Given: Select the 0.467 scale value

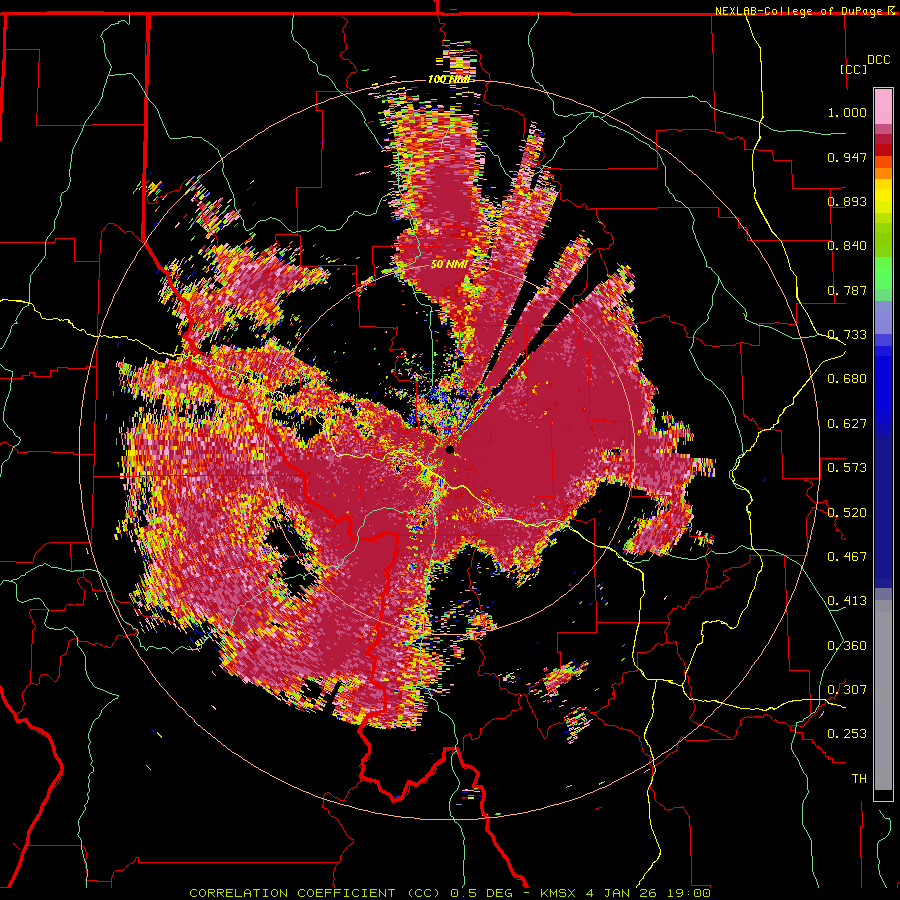Looking at the screenshot, I should coord(847,556).
